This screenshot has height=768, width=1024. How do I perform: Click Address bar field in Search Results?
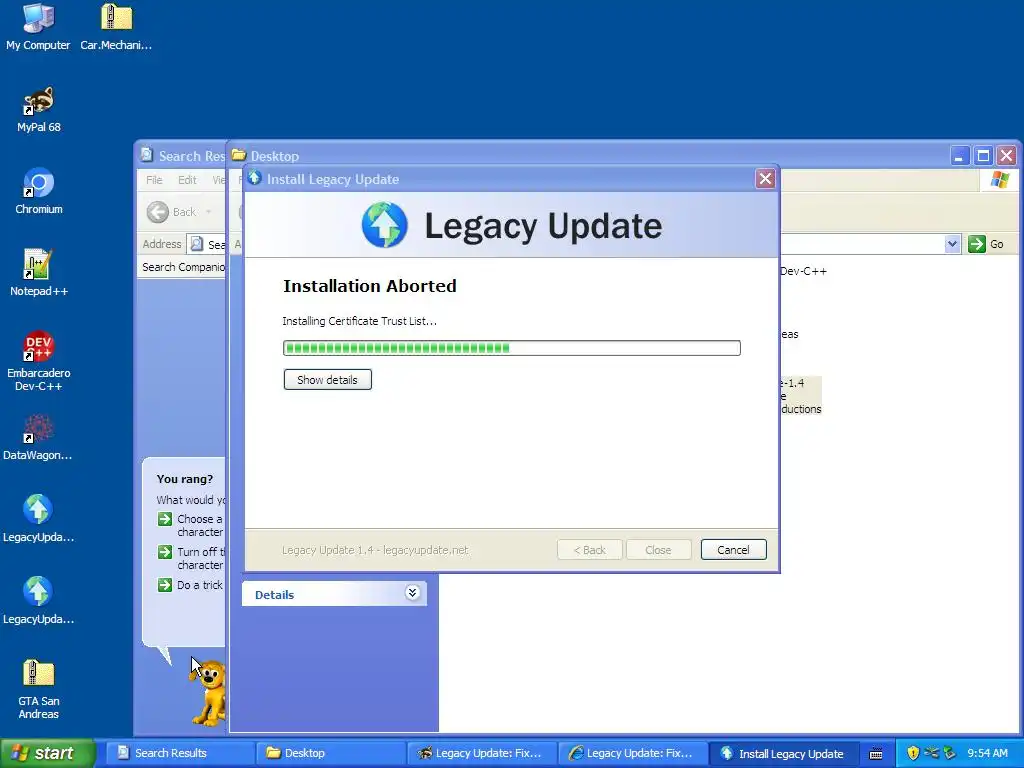tap(206, 244)
